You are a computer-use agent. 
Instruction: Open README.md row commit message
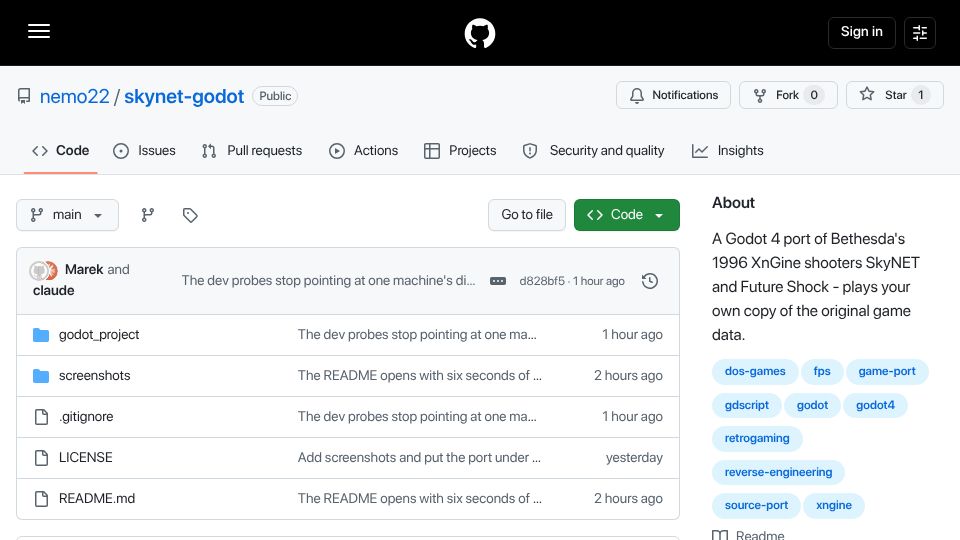[419, 499]
